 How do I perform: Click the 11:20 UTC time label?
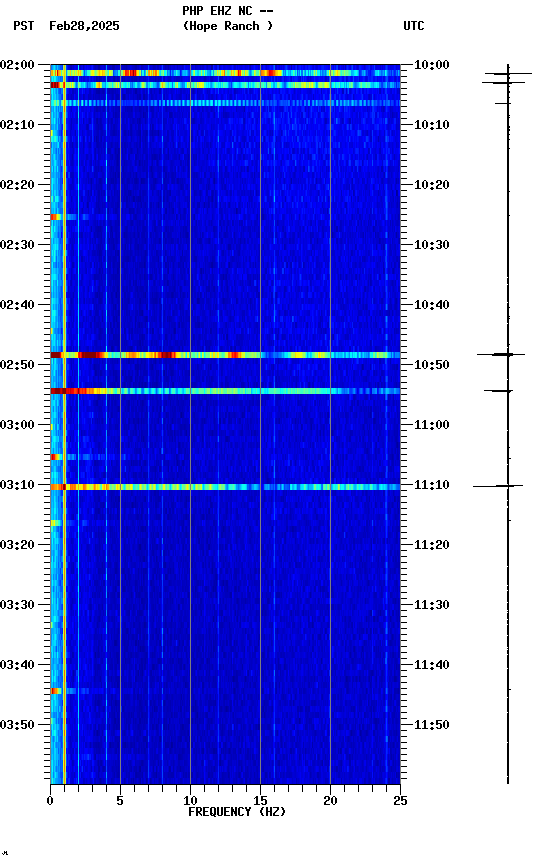coord(431,545)
